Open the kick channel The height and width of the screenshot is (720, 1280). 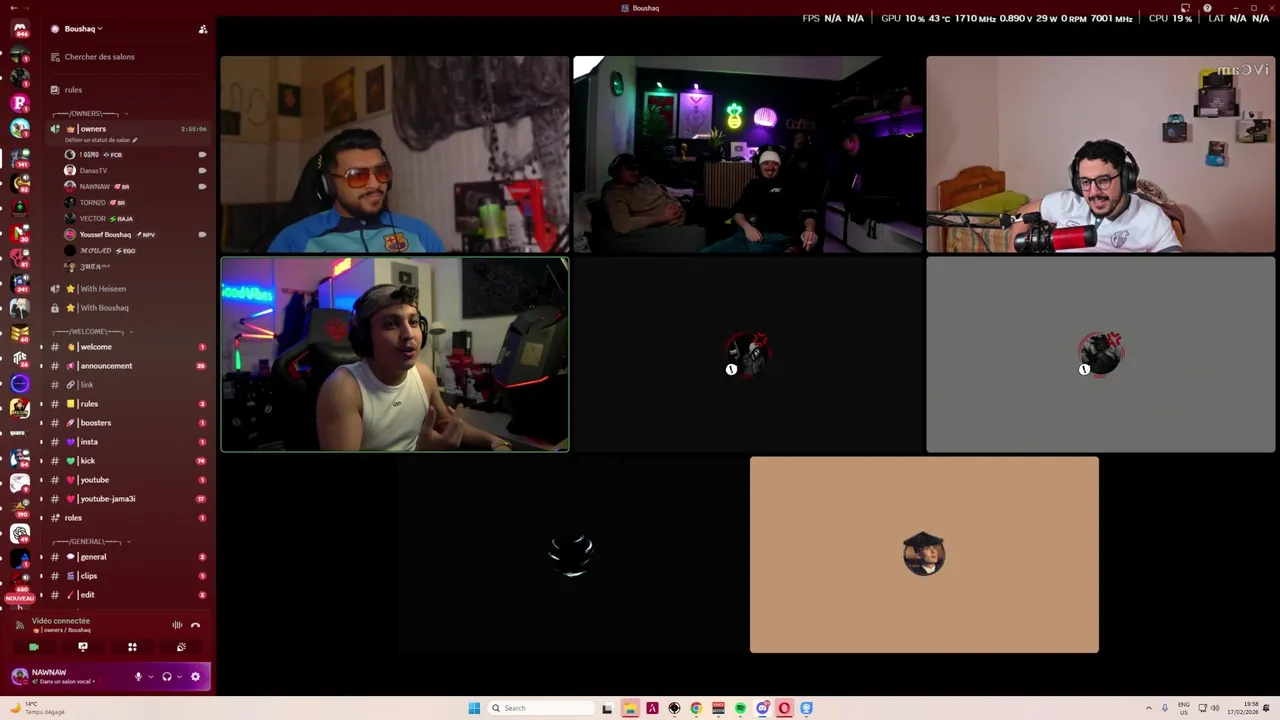tap(128, 461)
